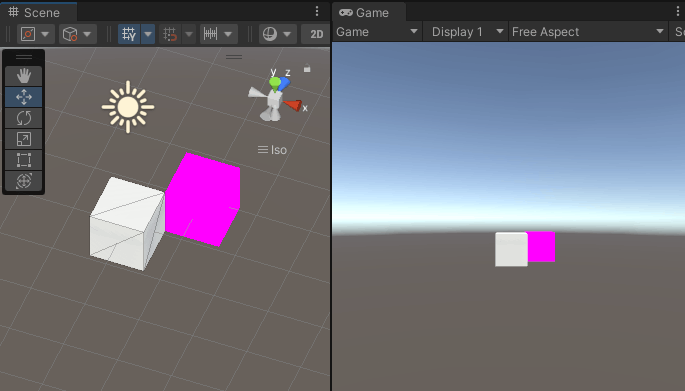Open the grid snapping dropdown arrow

click(x=189, y=34)
